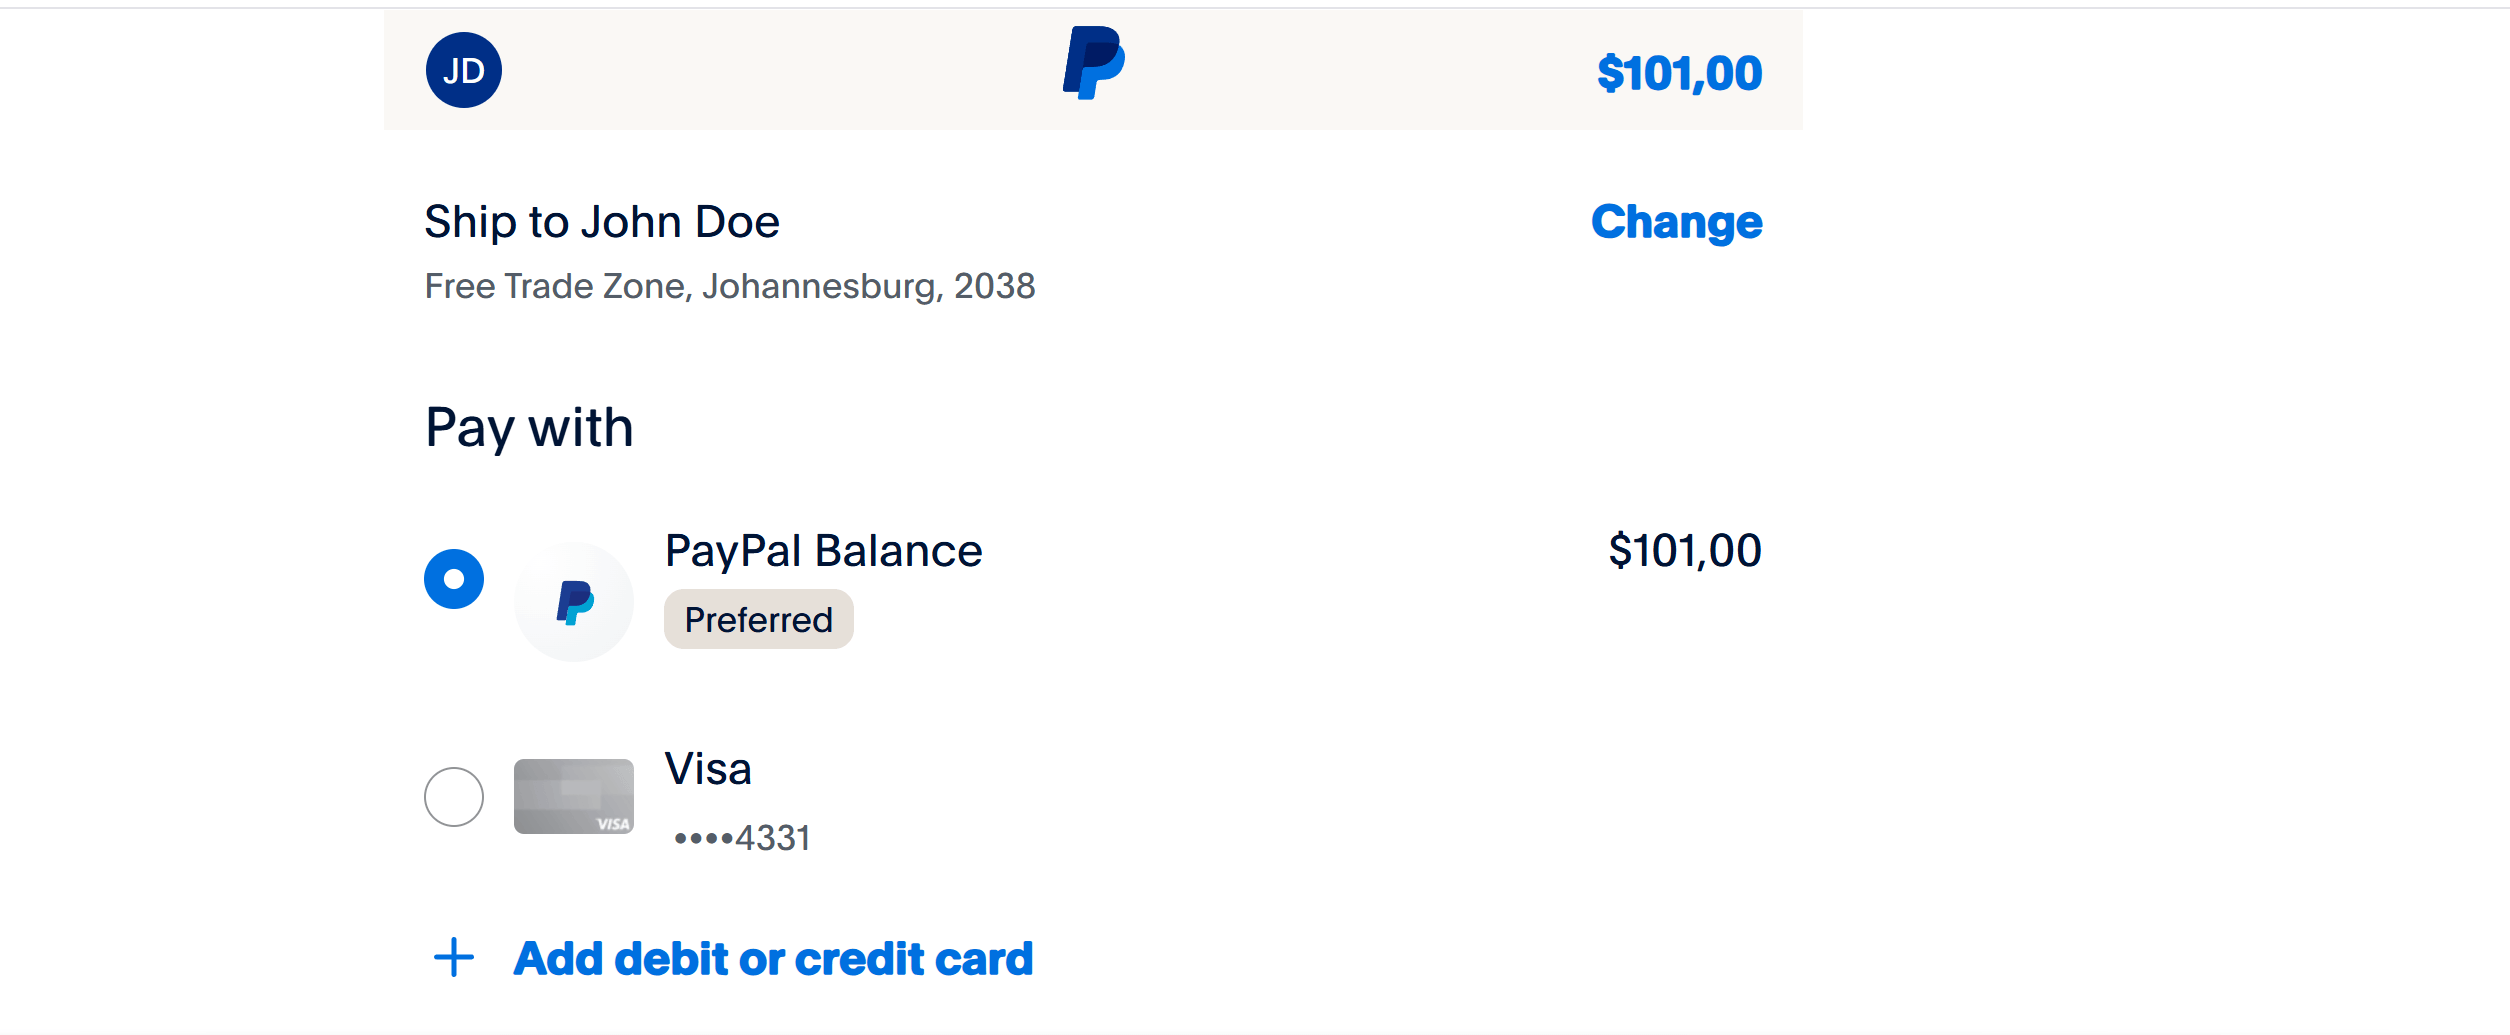
Task: Click the Preferred label badge
Action: click(x=758, y=618)
